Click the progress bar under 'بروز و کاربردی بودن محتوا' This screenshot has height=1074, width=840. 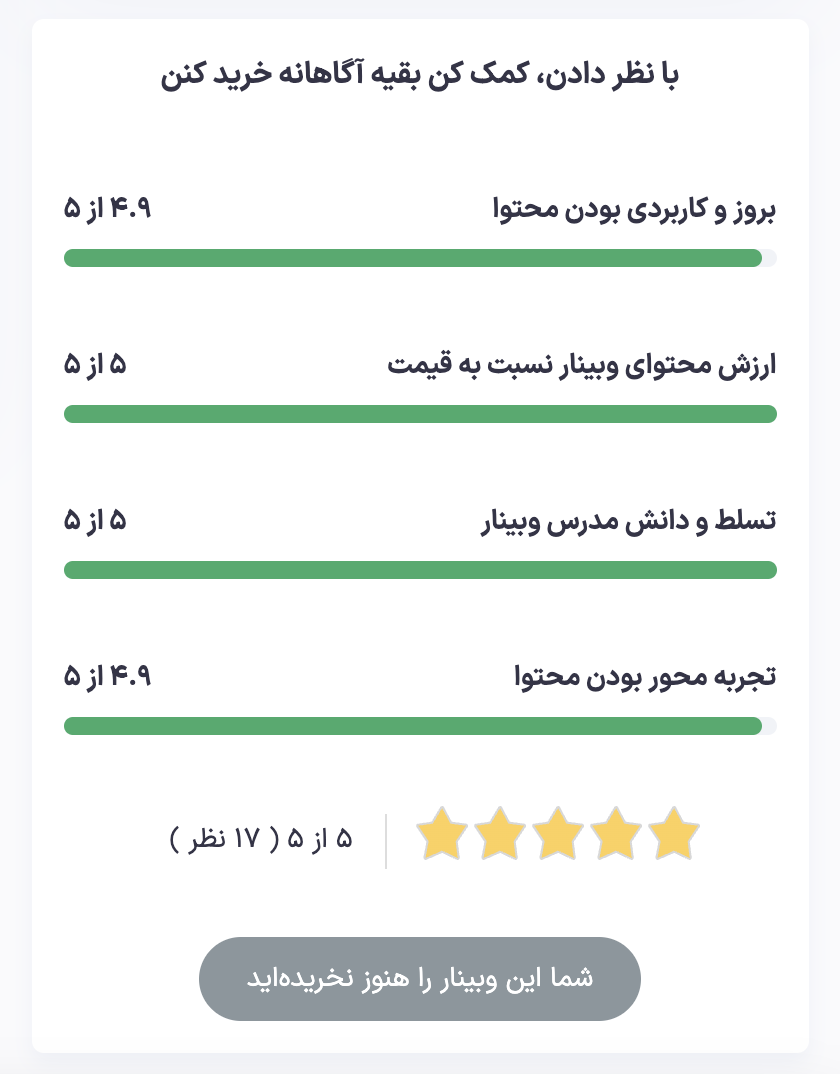pyautogui.click(x=420, y=258)
